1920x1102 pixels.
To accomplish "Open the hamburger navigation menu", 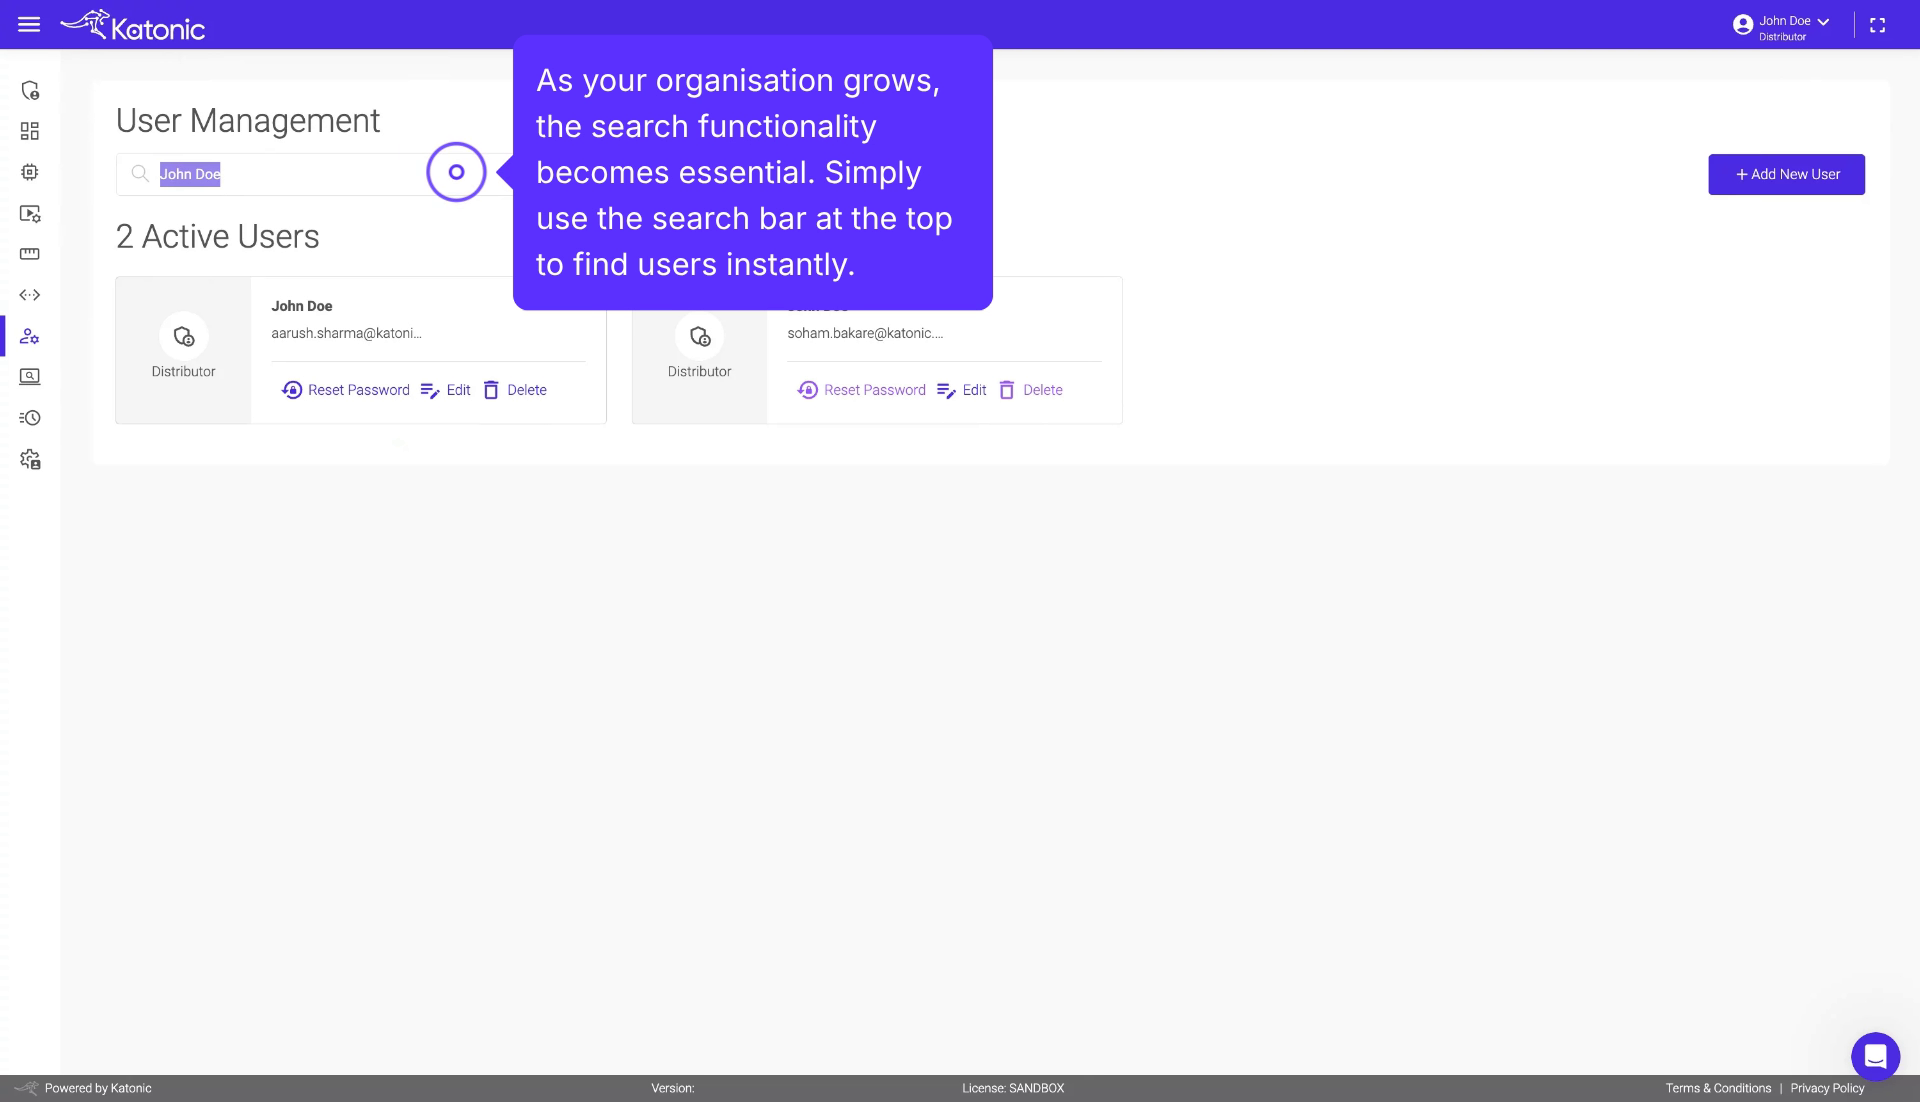I will pos(29,24).
